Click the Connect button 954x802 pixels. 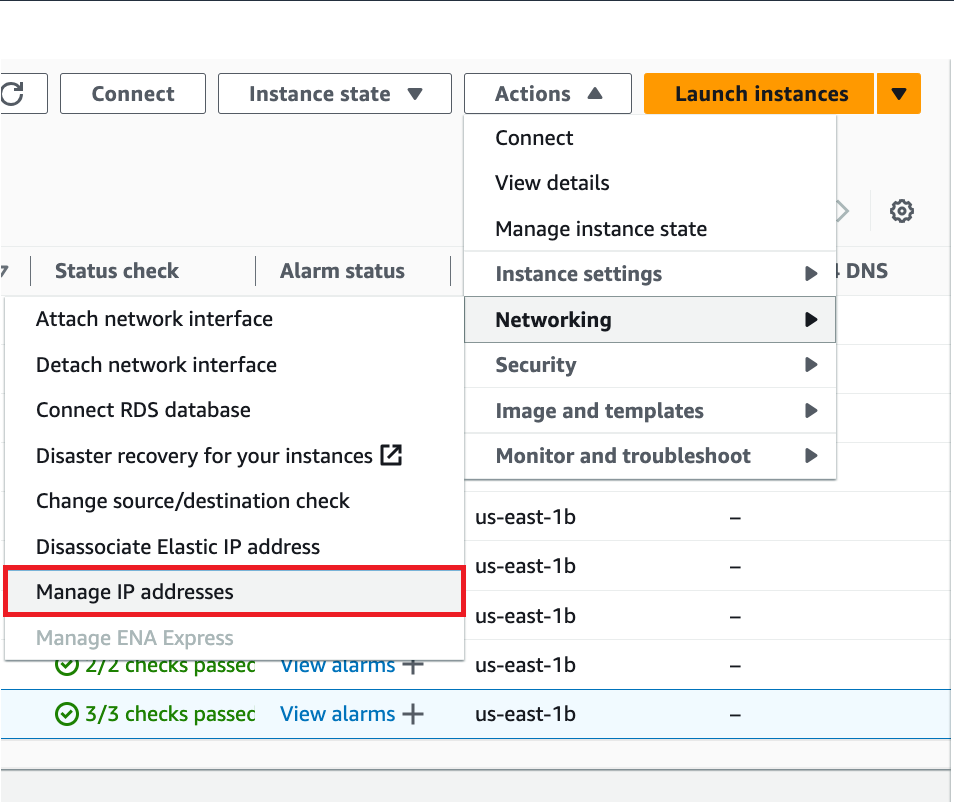[133, 94]
